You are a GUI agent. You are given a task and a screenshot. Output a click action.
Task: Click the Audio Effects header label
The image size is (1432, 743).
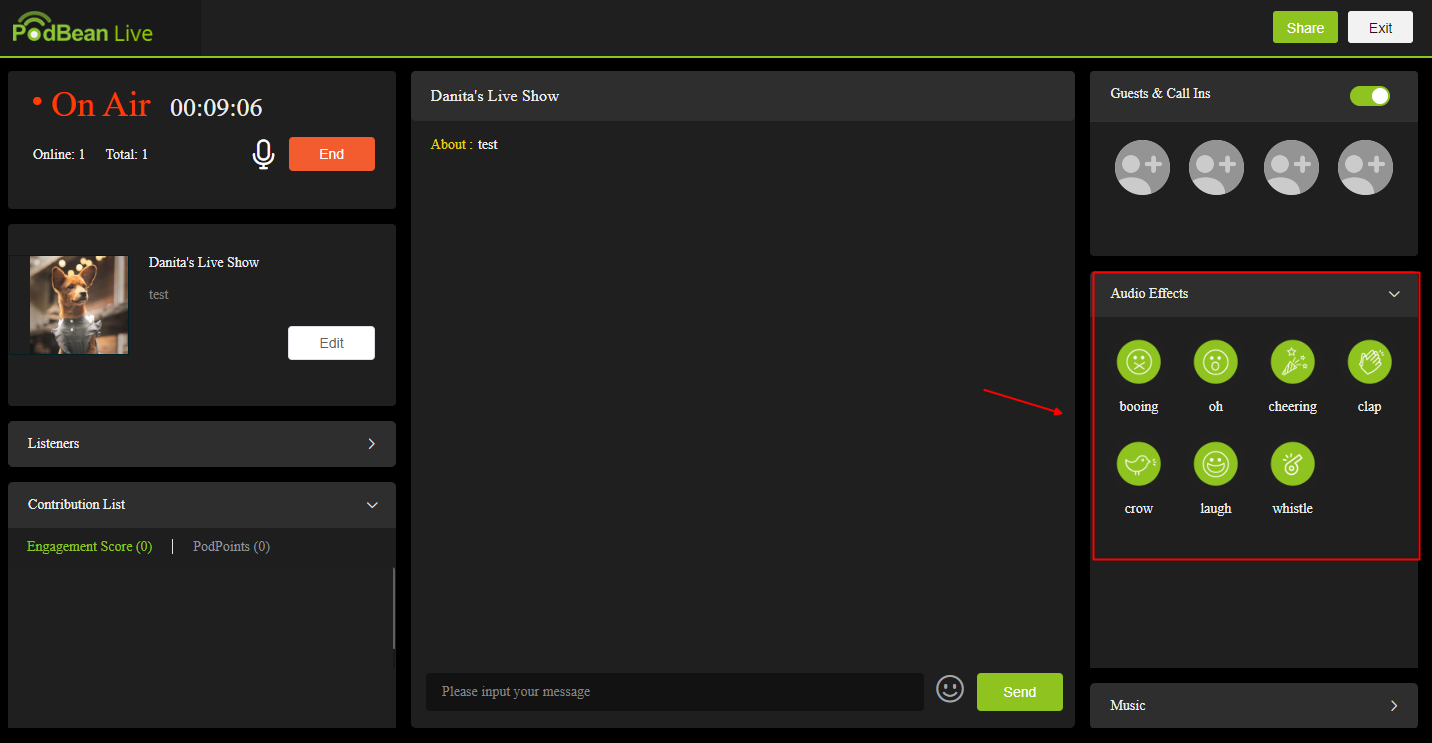pyautogui.click(x=1149, y=293)
